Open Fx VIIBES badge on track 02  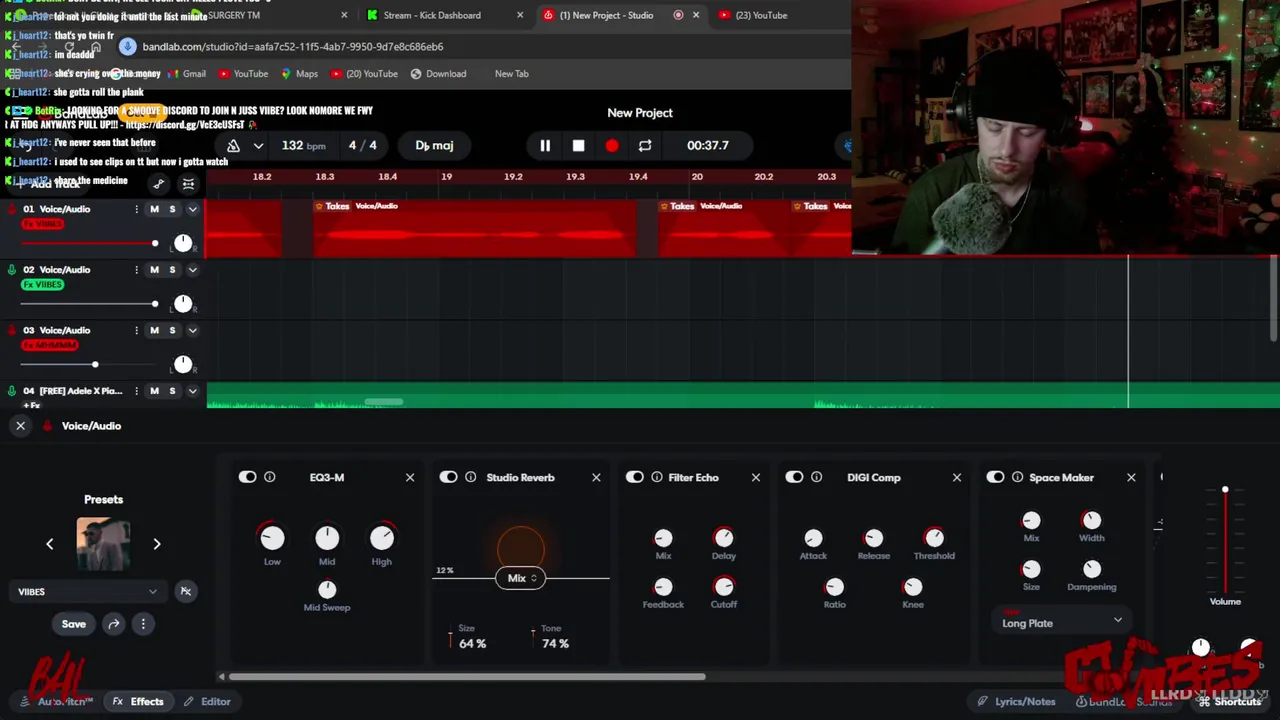pos(42,285)
